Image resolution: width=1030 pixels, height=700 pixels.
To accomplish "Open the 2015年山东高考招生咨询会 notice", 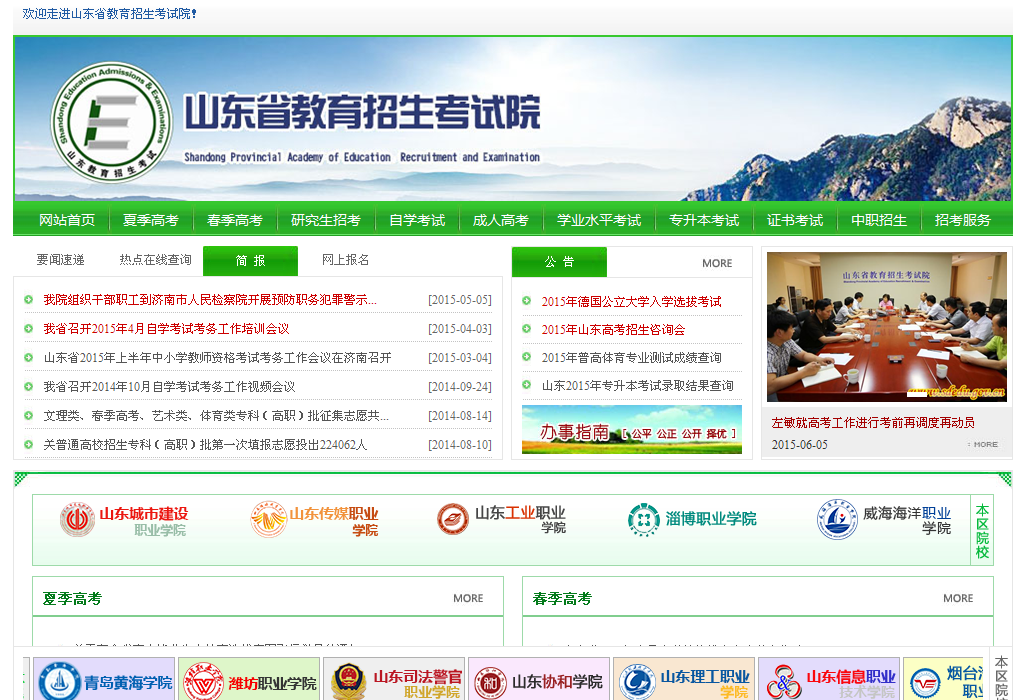I will click(613, 330).
